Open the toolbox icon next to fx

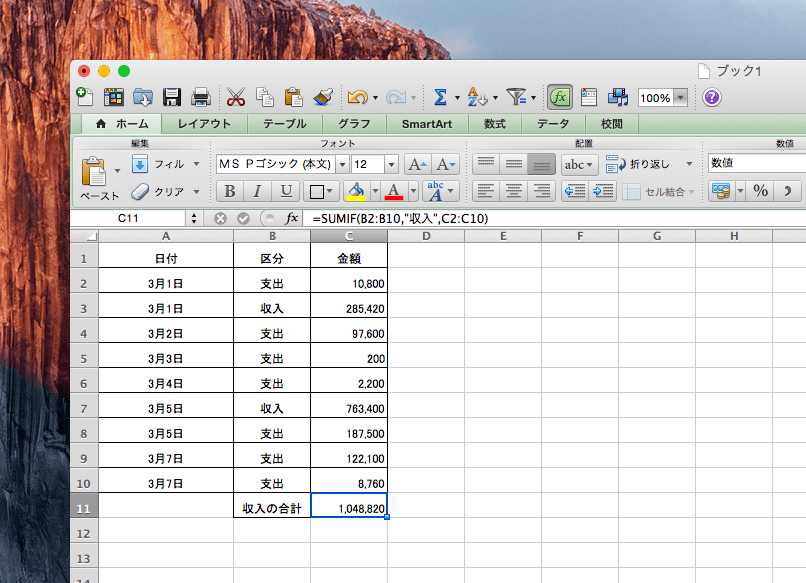pyautogui.click(x=589, y=97)
